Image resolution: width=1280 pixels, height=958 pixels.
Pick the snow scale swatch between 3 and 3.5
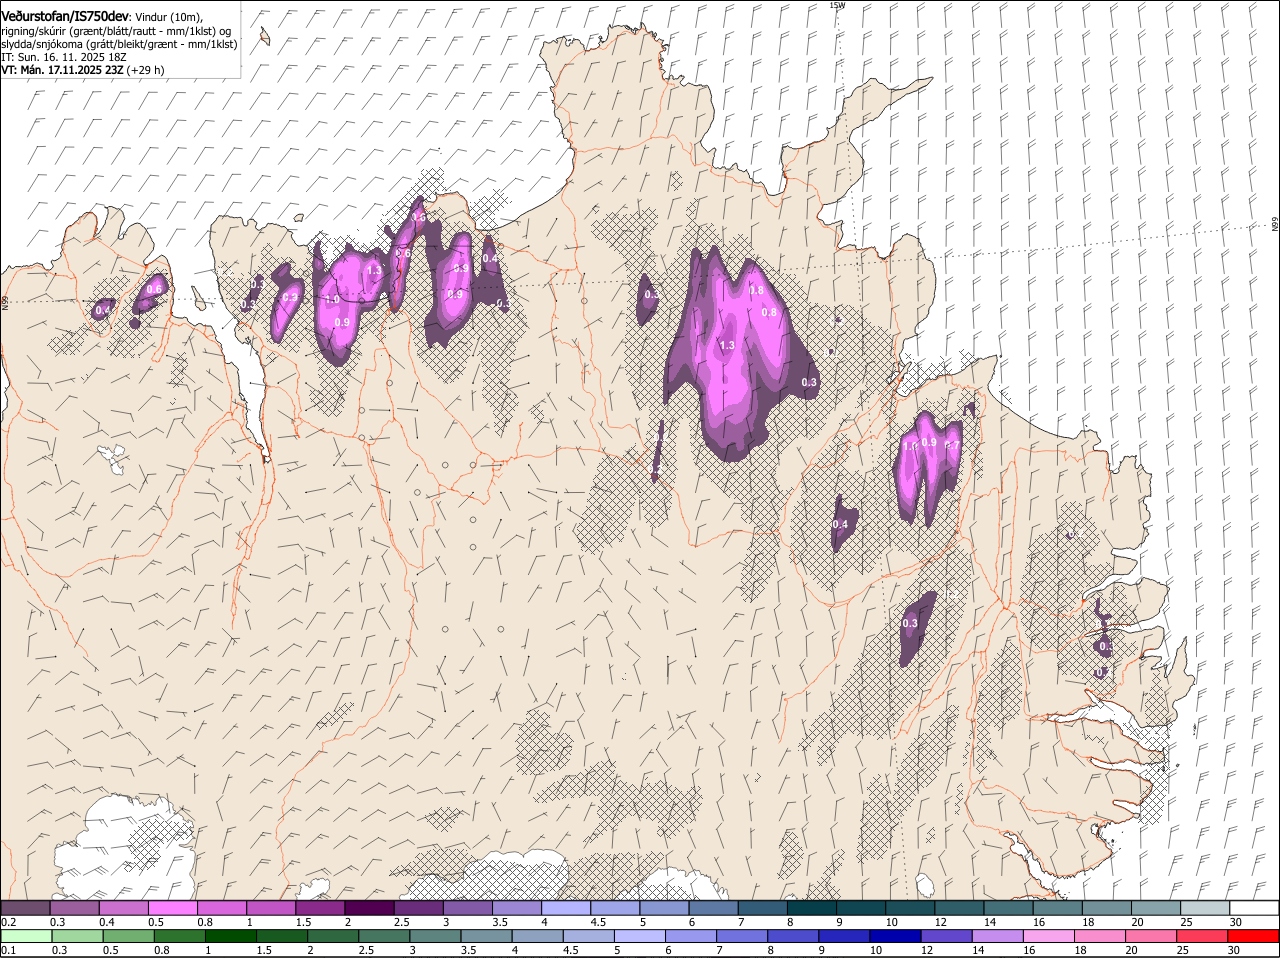coord(469,908)
